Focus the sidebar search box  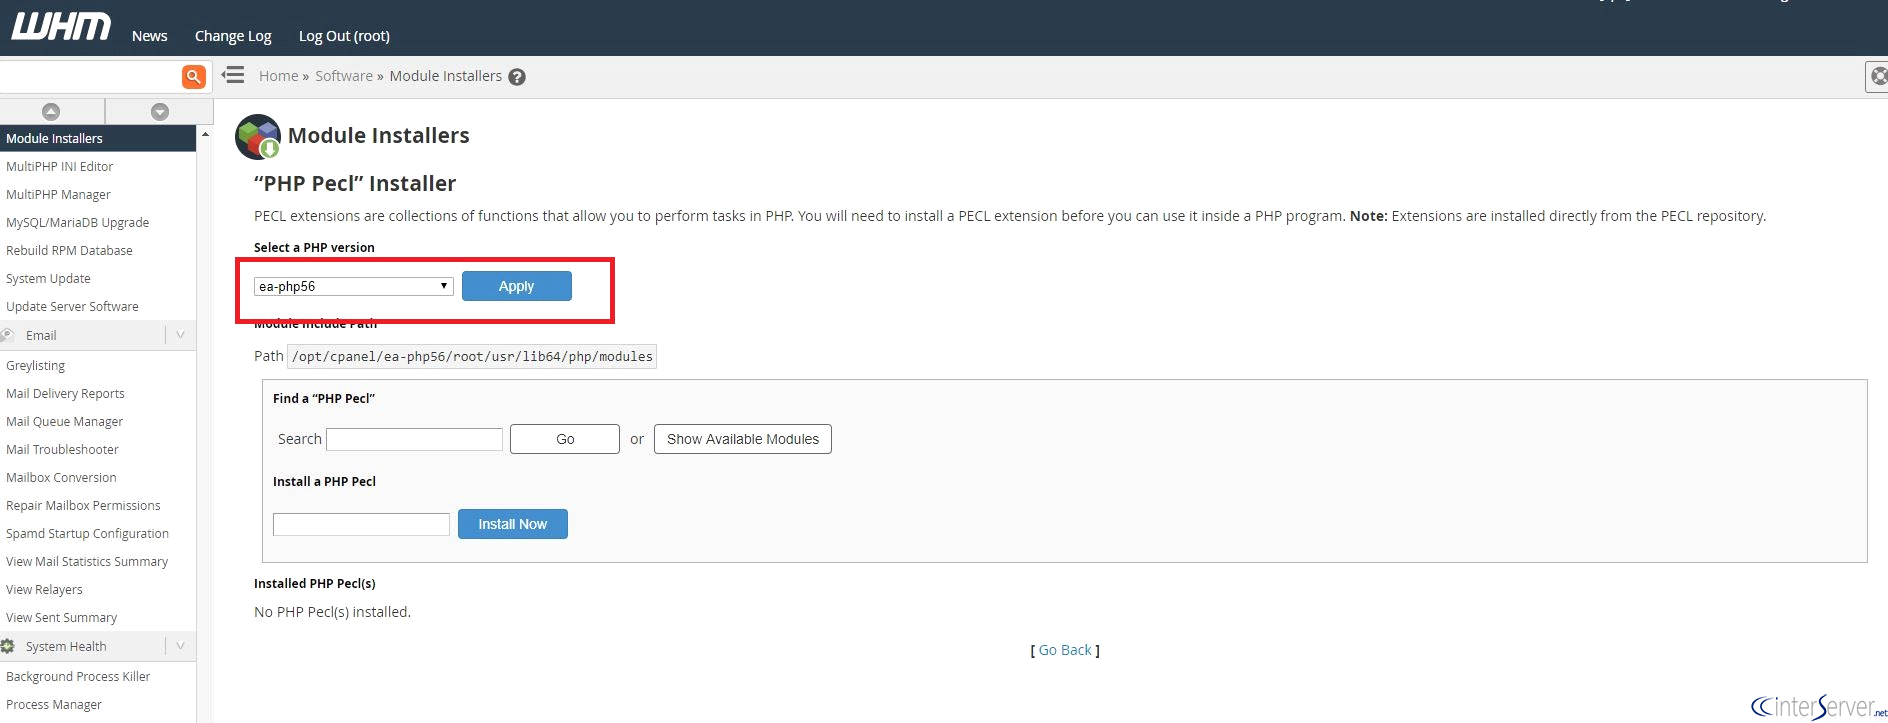tap(90, 77)
